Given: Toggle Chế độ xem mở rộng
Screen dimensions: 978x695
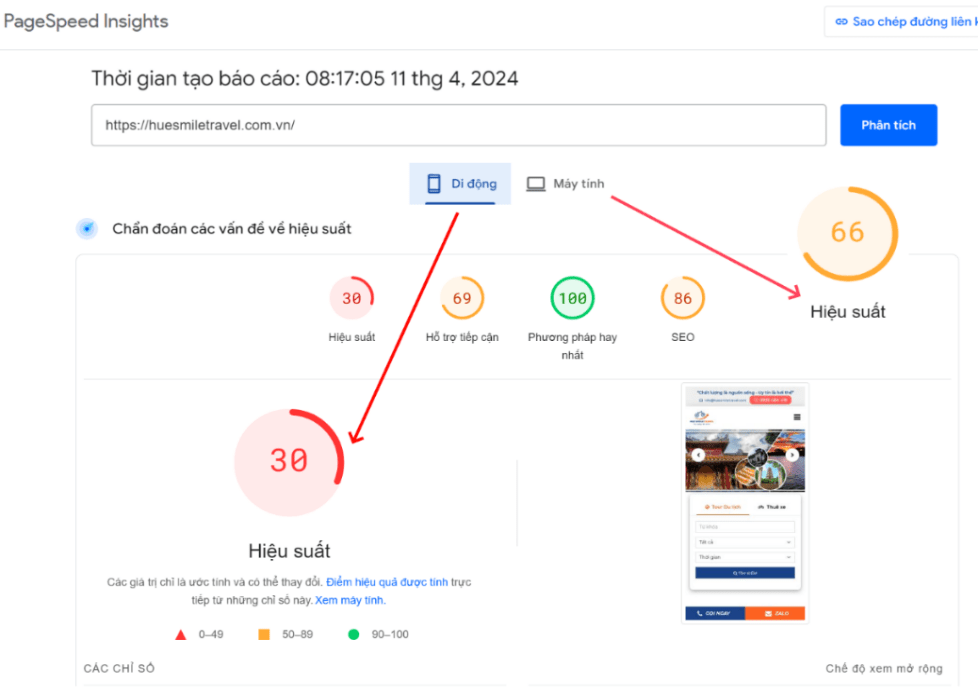Looking at the screenshot, I should tap(884, 669).
